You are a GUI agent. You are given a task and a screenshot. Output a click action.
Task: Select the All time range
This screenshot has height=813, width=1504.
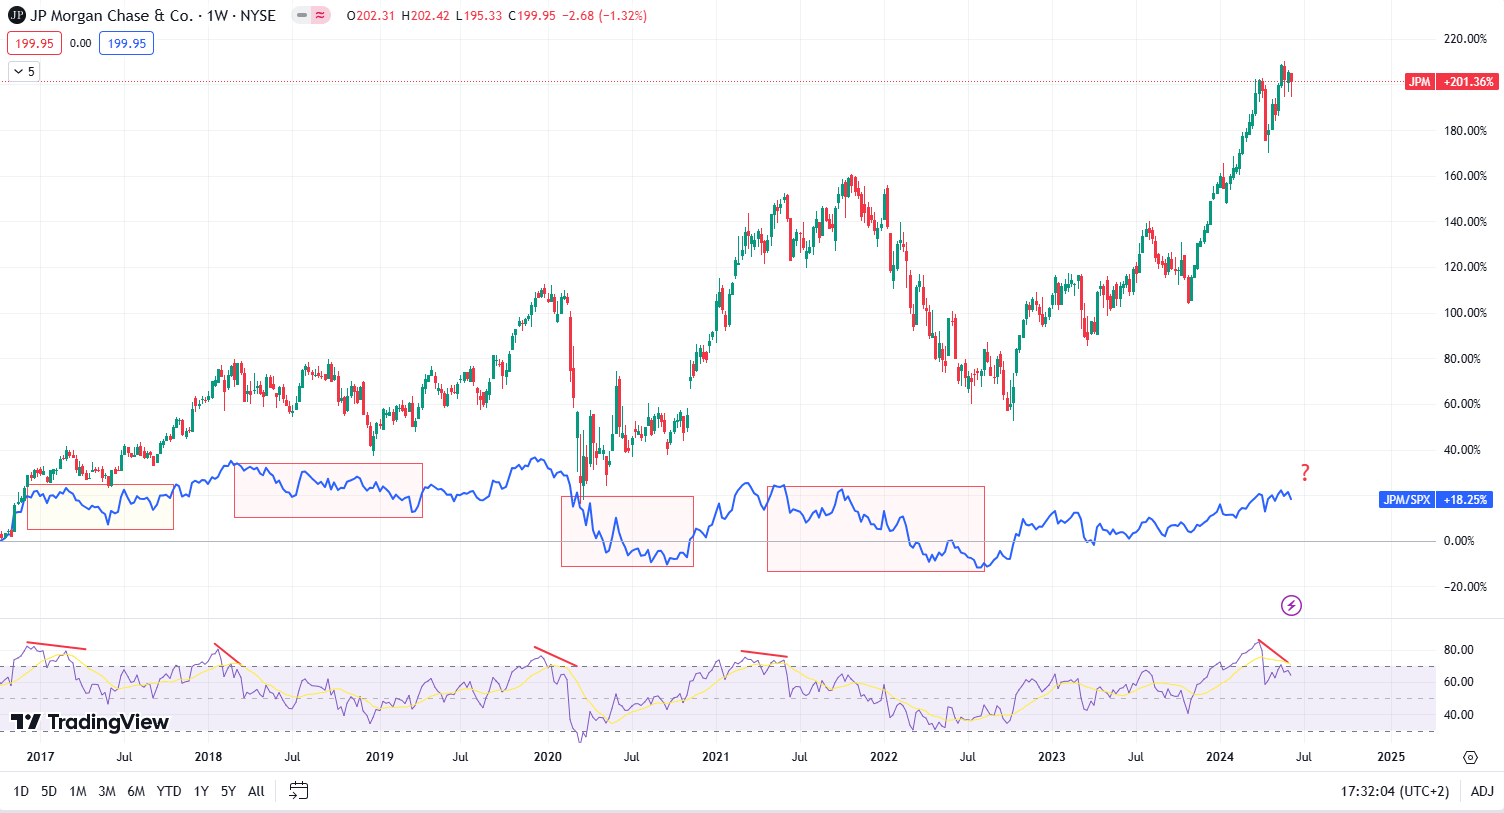[x=256, y=791]
